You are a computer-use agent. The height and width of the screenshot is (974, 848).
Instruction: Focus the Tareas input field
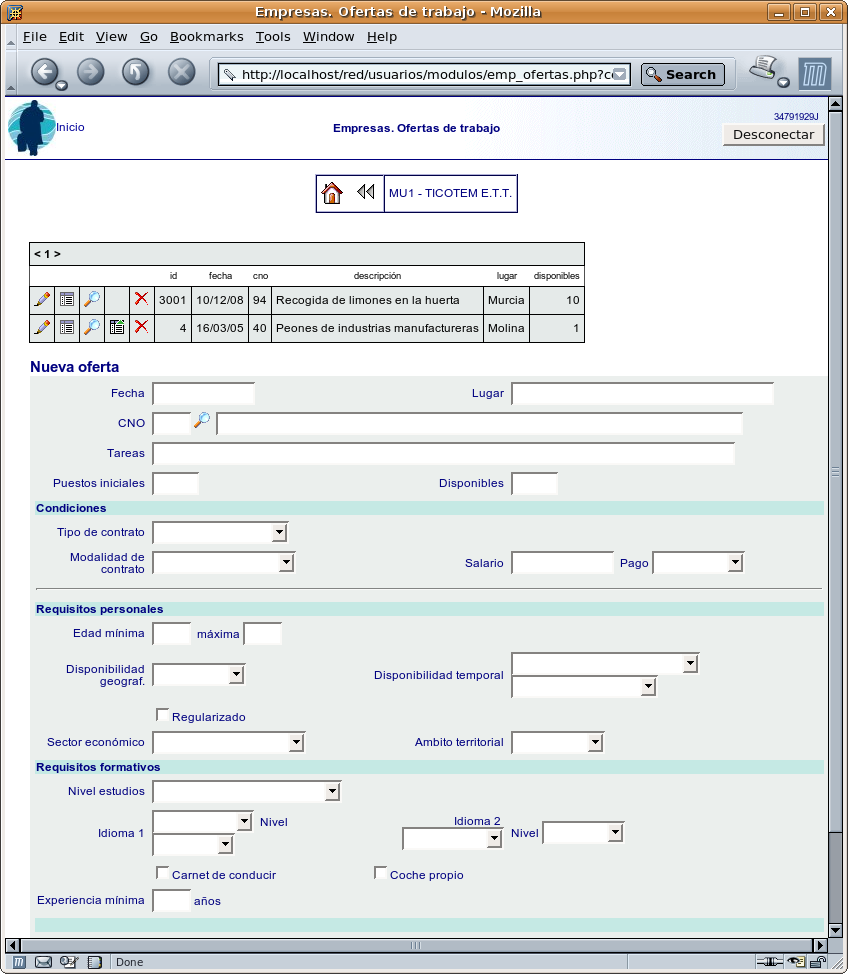[444, 453]
